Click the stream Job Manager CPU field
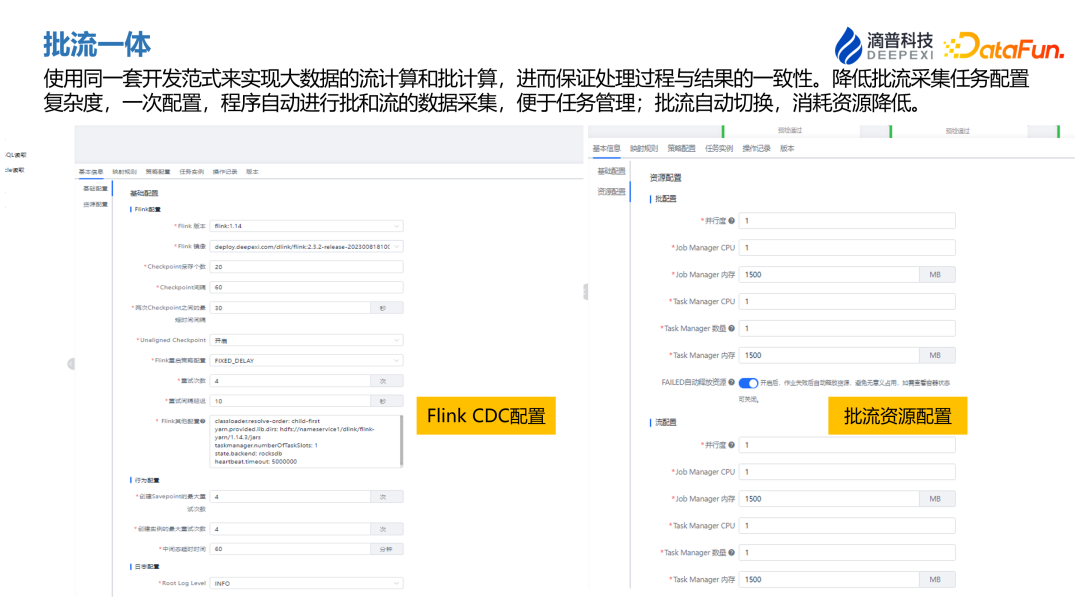 pyautogui.click(x=847, y=472)
